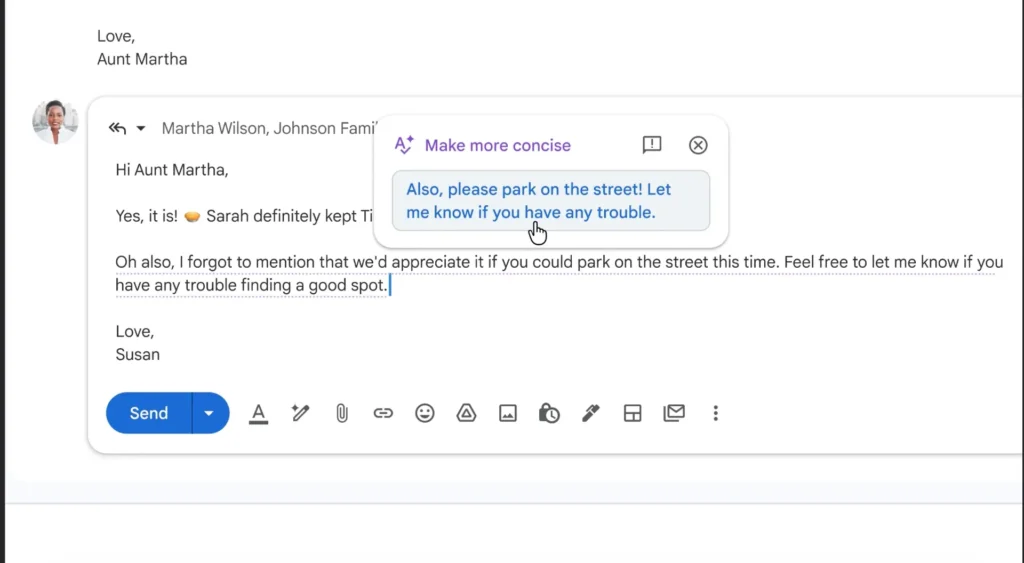Insert signature using the pen icon
This screenshot has height=563, width=1024.
click(x=591, y=413)
